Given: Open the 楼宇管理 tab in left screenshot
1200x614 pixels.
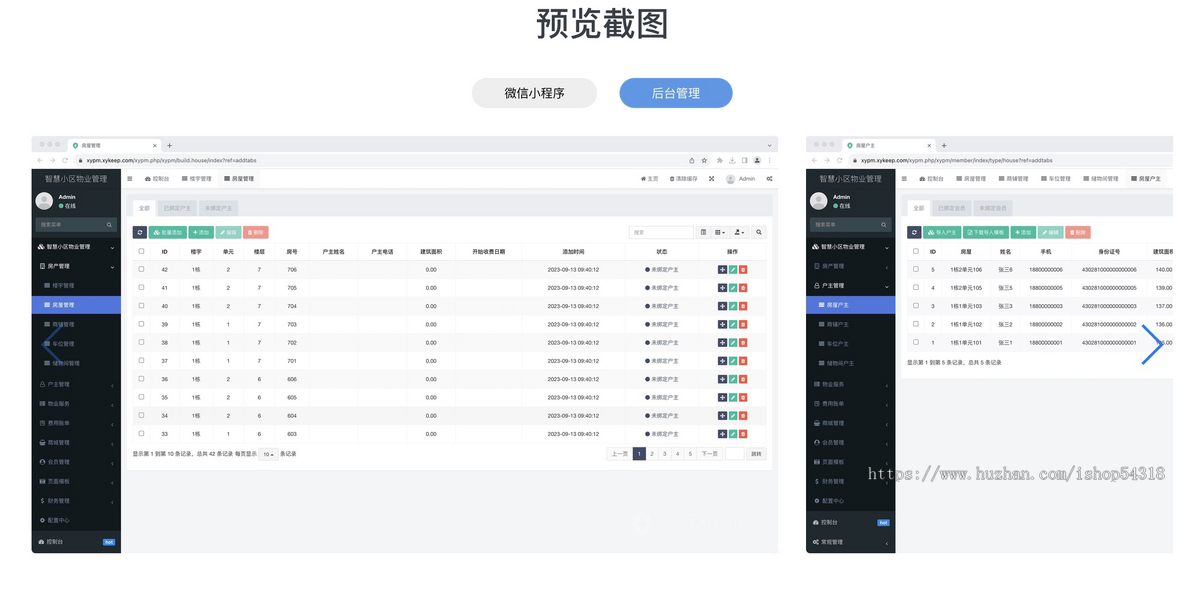Looking at the screenshot, I should (x=196, y=179).
